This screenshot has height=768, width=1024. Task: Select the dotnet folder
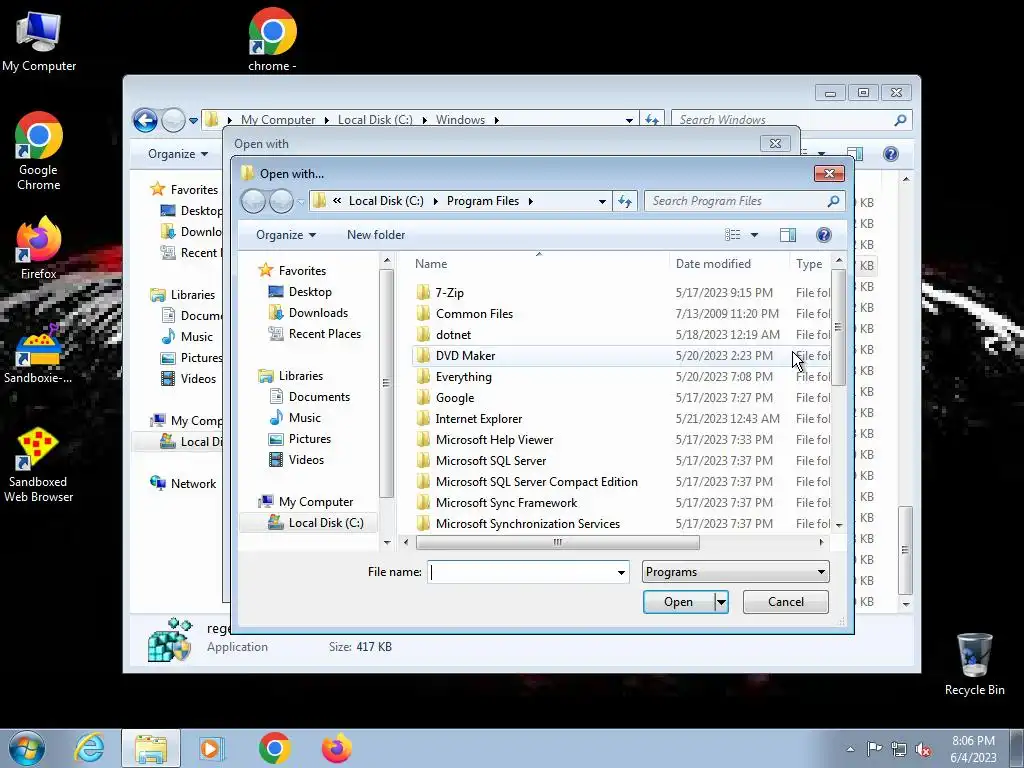(453, 334)
